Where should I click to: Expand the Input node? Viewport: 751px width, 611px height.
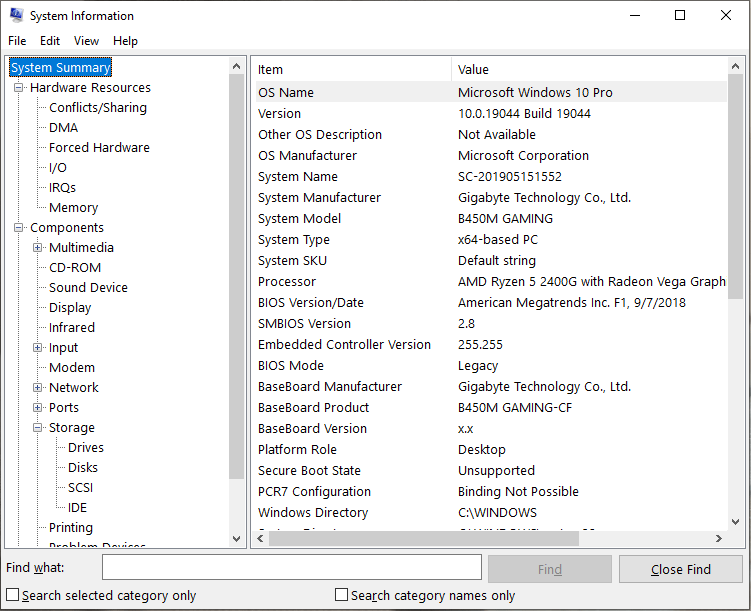pos(37,348)
